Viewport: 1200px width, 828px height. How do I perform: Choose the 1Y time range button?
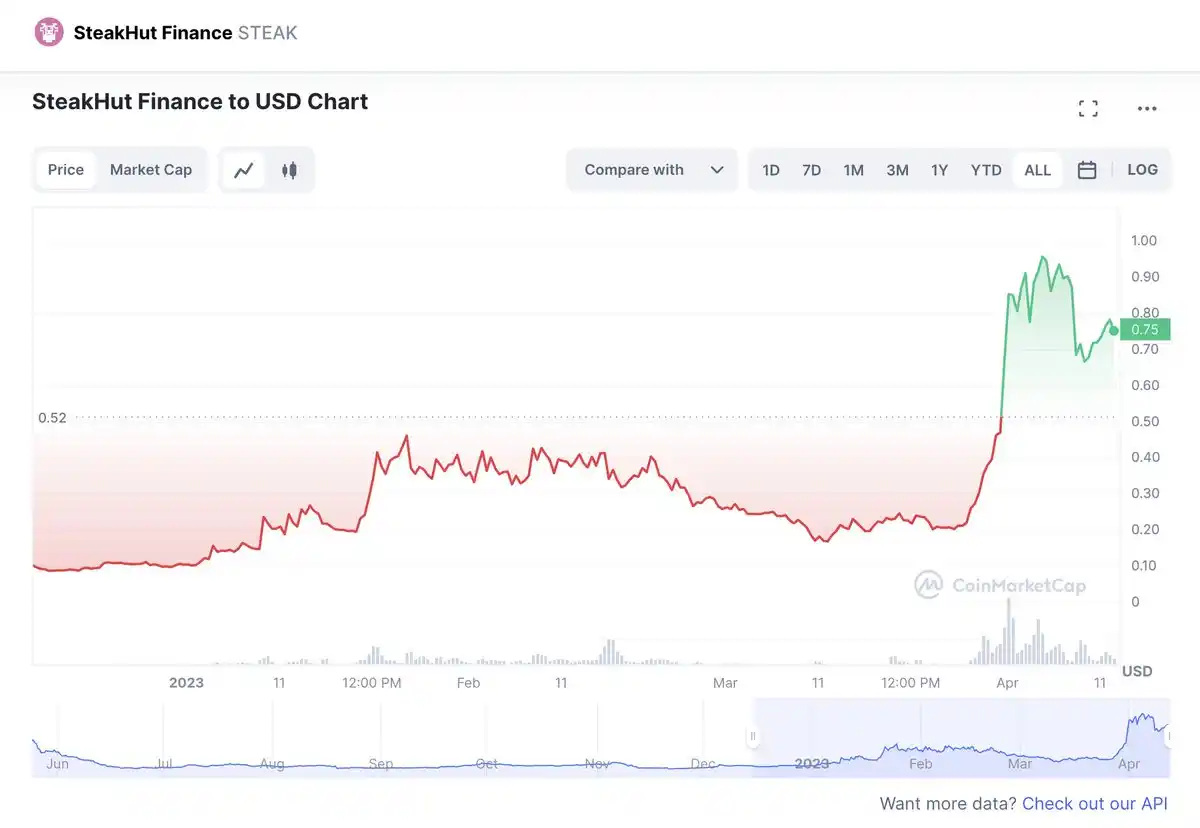pos(939,170)
